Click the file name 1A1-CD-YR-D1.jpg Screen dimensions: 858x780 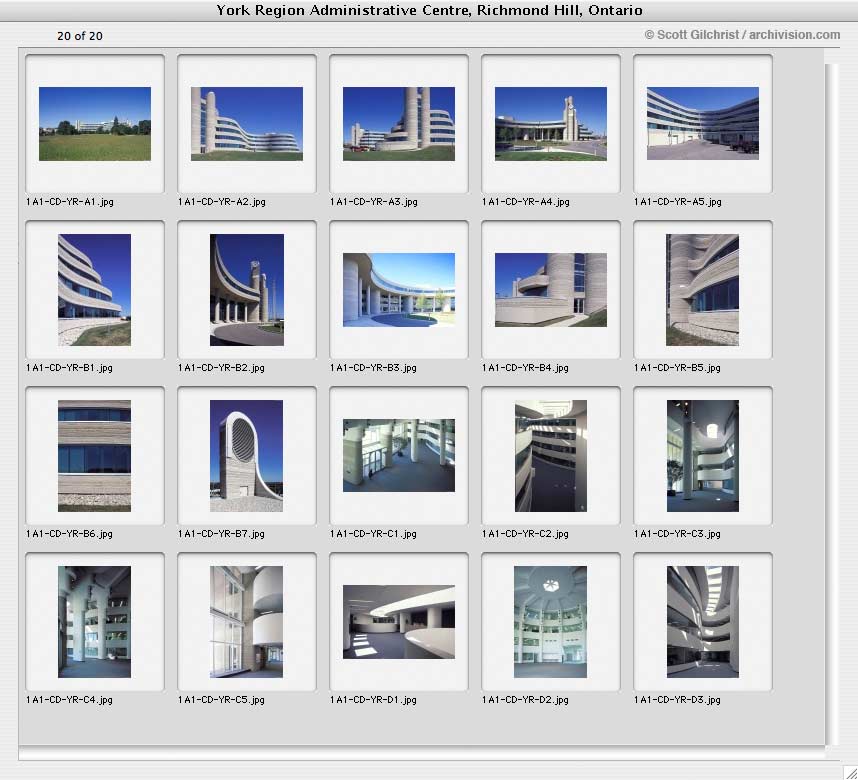pyautogui.click(x=374, y=700)
